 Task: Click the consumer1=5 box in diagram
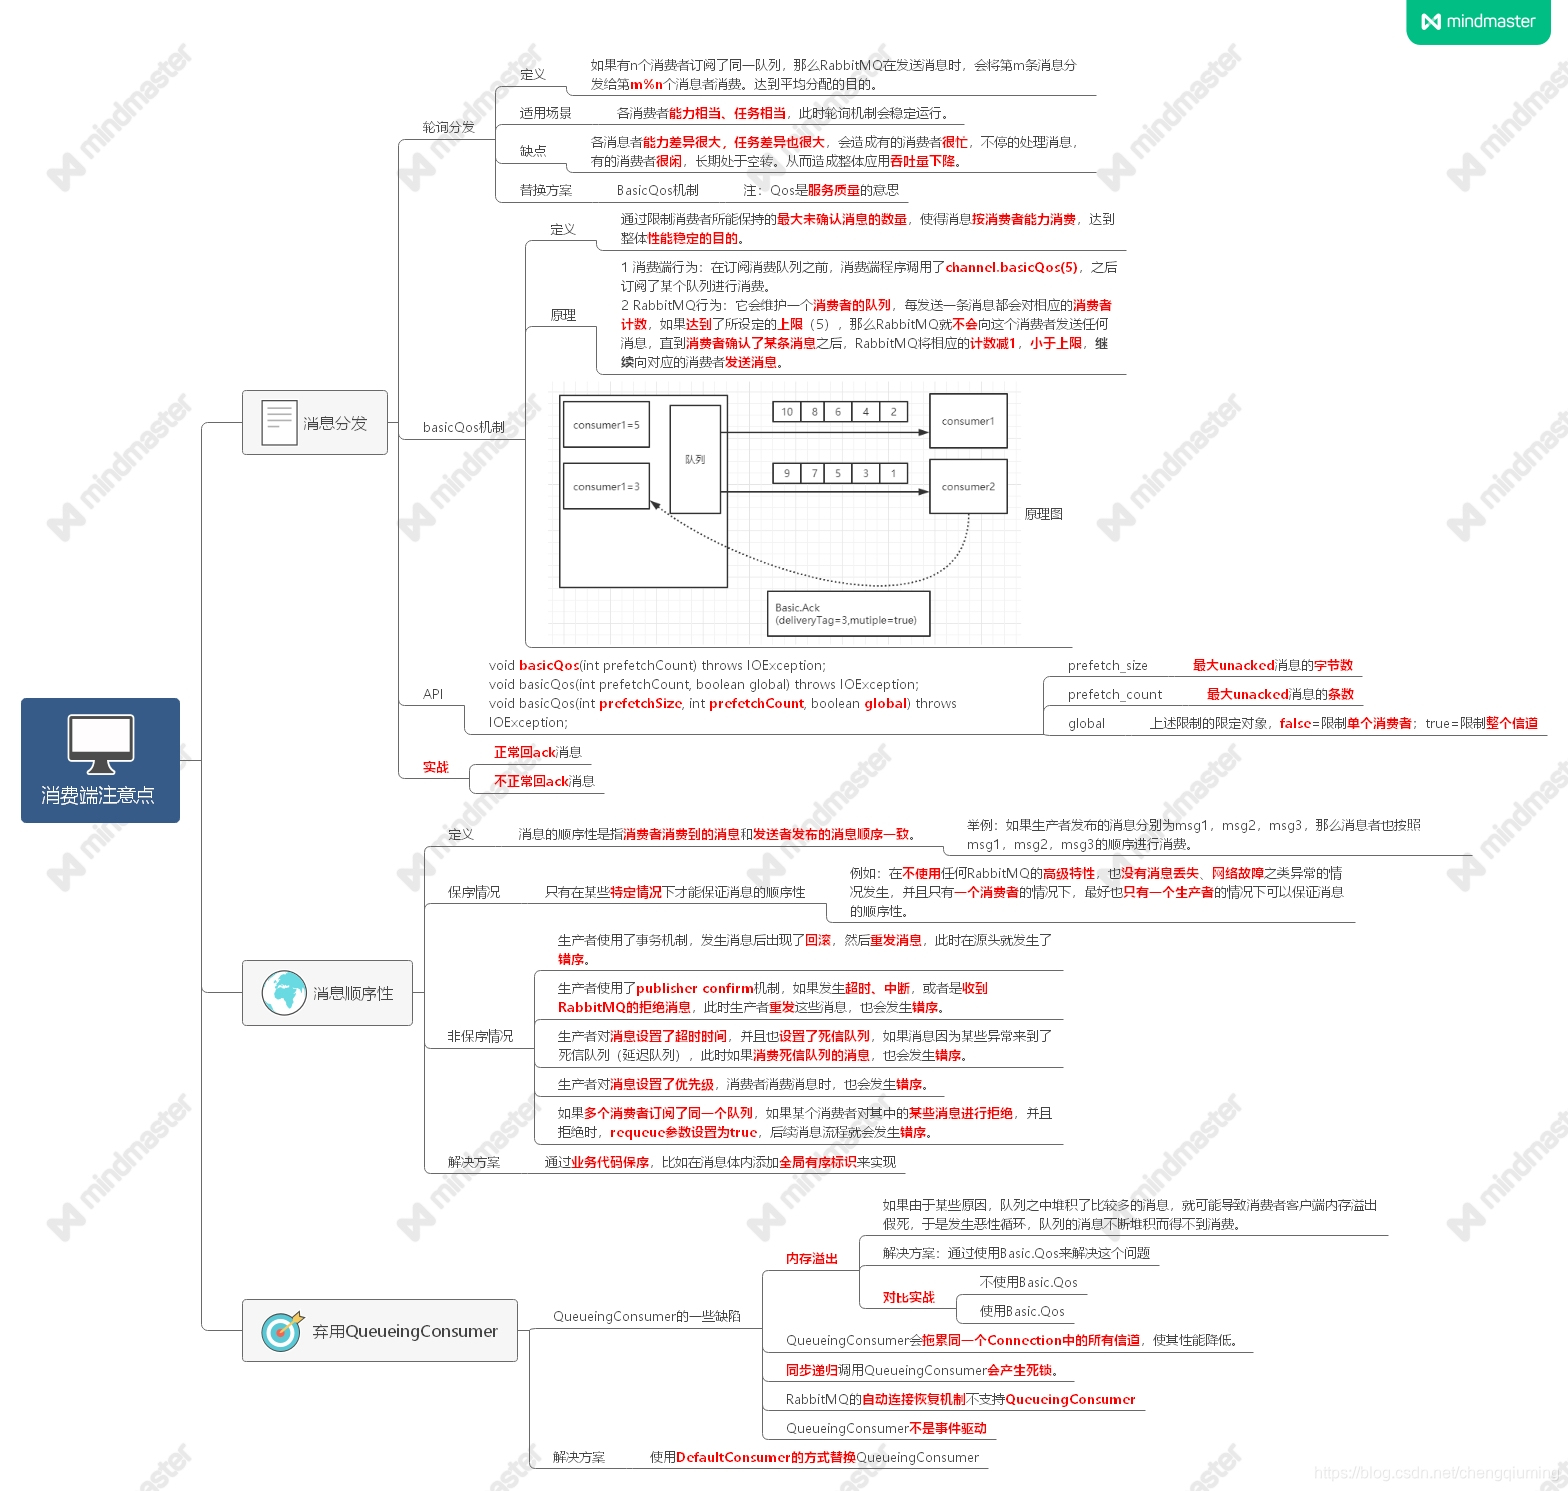click(606, 425)
